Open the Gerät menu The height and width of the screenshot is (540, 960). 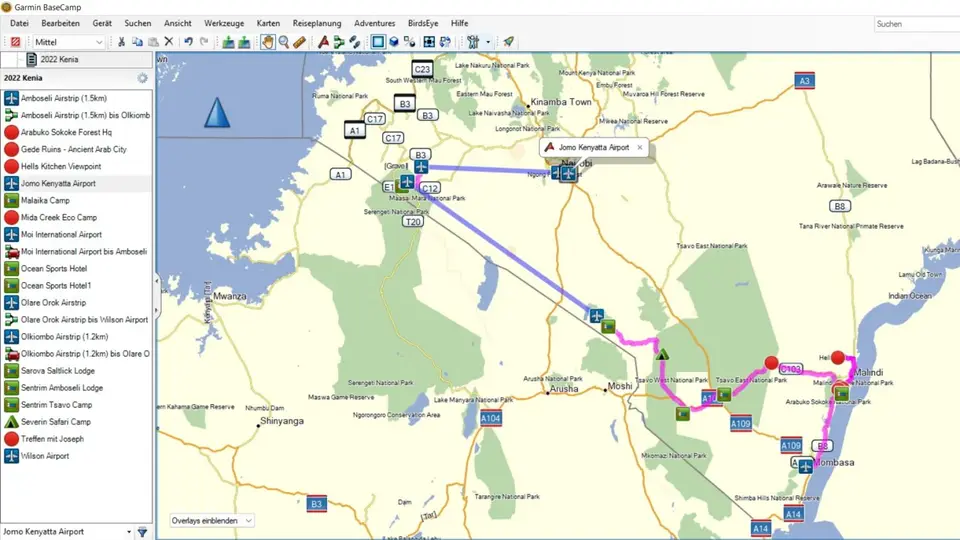point(102,23)
